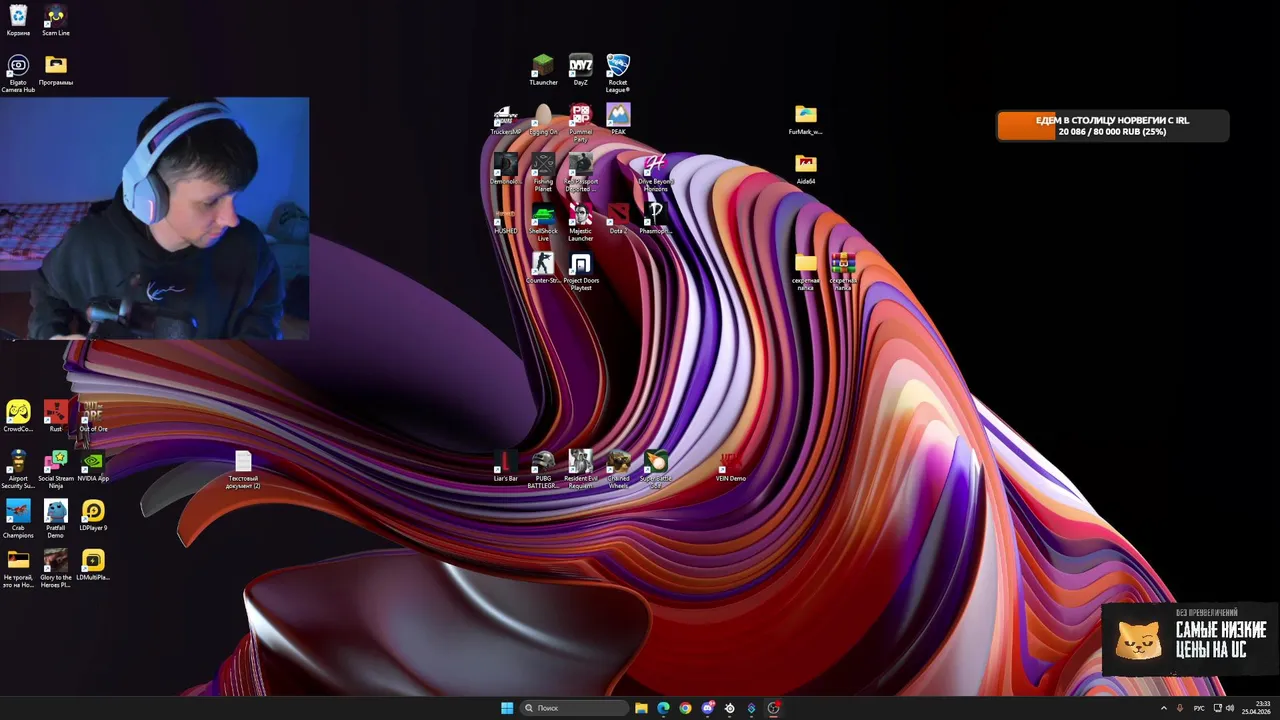Select the Pummel Party shortcut
Viewport: 1280px width, 720px height.
coord(581,123)
